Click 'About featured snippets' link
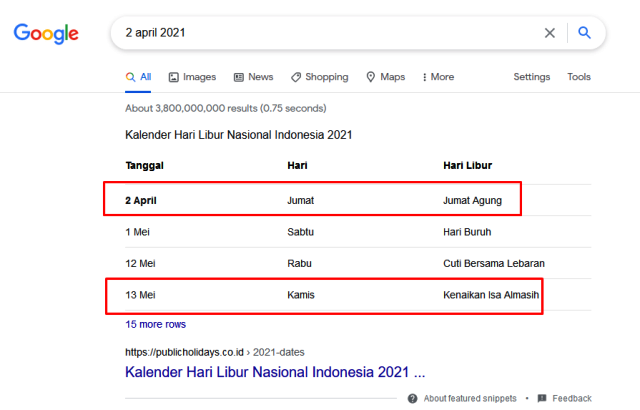 (470, 398)
